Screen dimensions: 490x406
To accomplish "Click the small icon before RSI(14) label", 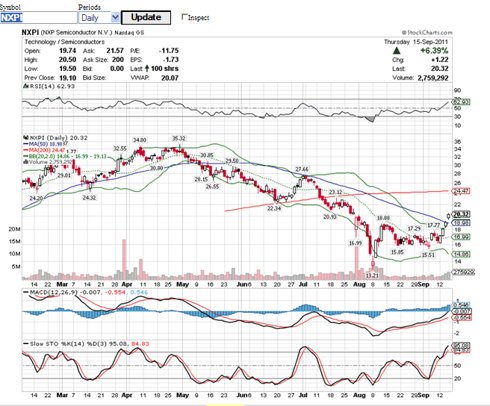I will pos(26,86).
